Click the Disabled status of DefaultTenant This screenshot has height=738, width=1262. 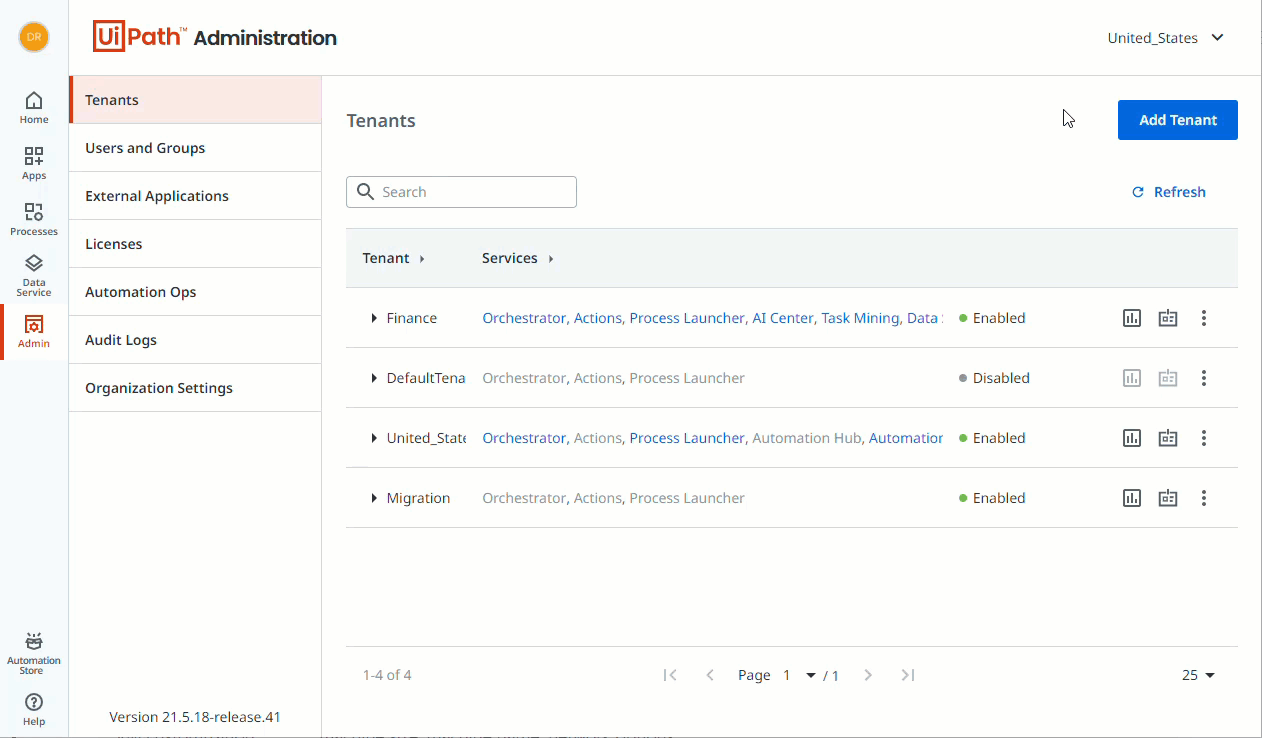point(994,378)
